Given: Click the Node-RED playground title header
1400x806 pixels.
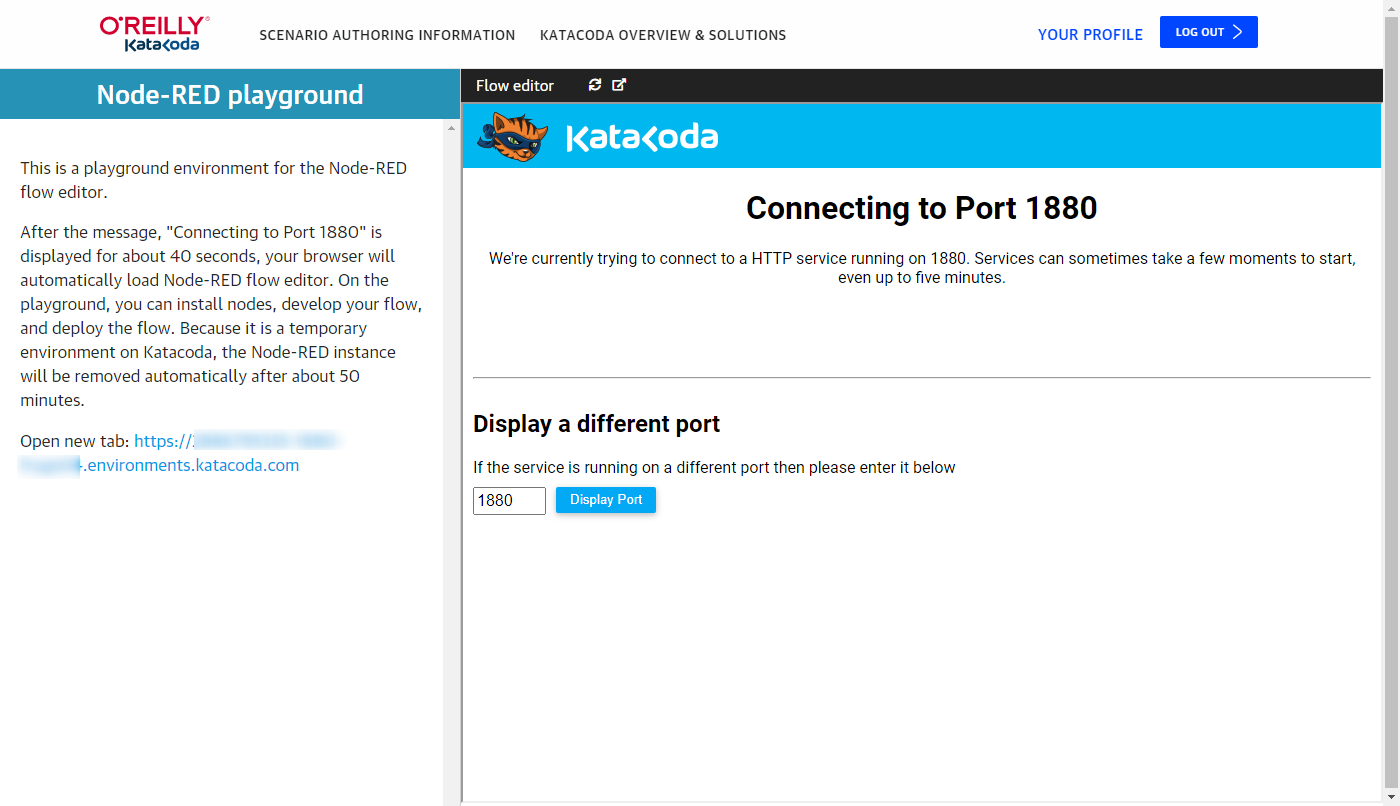Looking at the screenshot, I should click(x=230, y=95).
